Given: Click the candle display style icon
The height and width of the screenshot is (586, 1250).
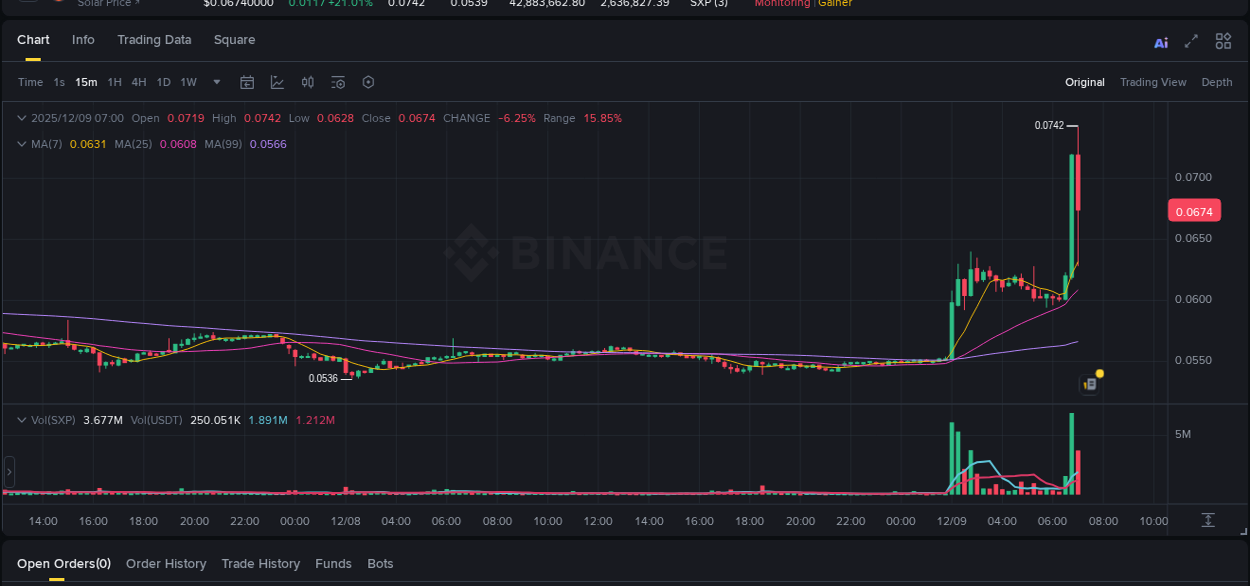Looking at the screenshot, I should click(x=308, y=82).
